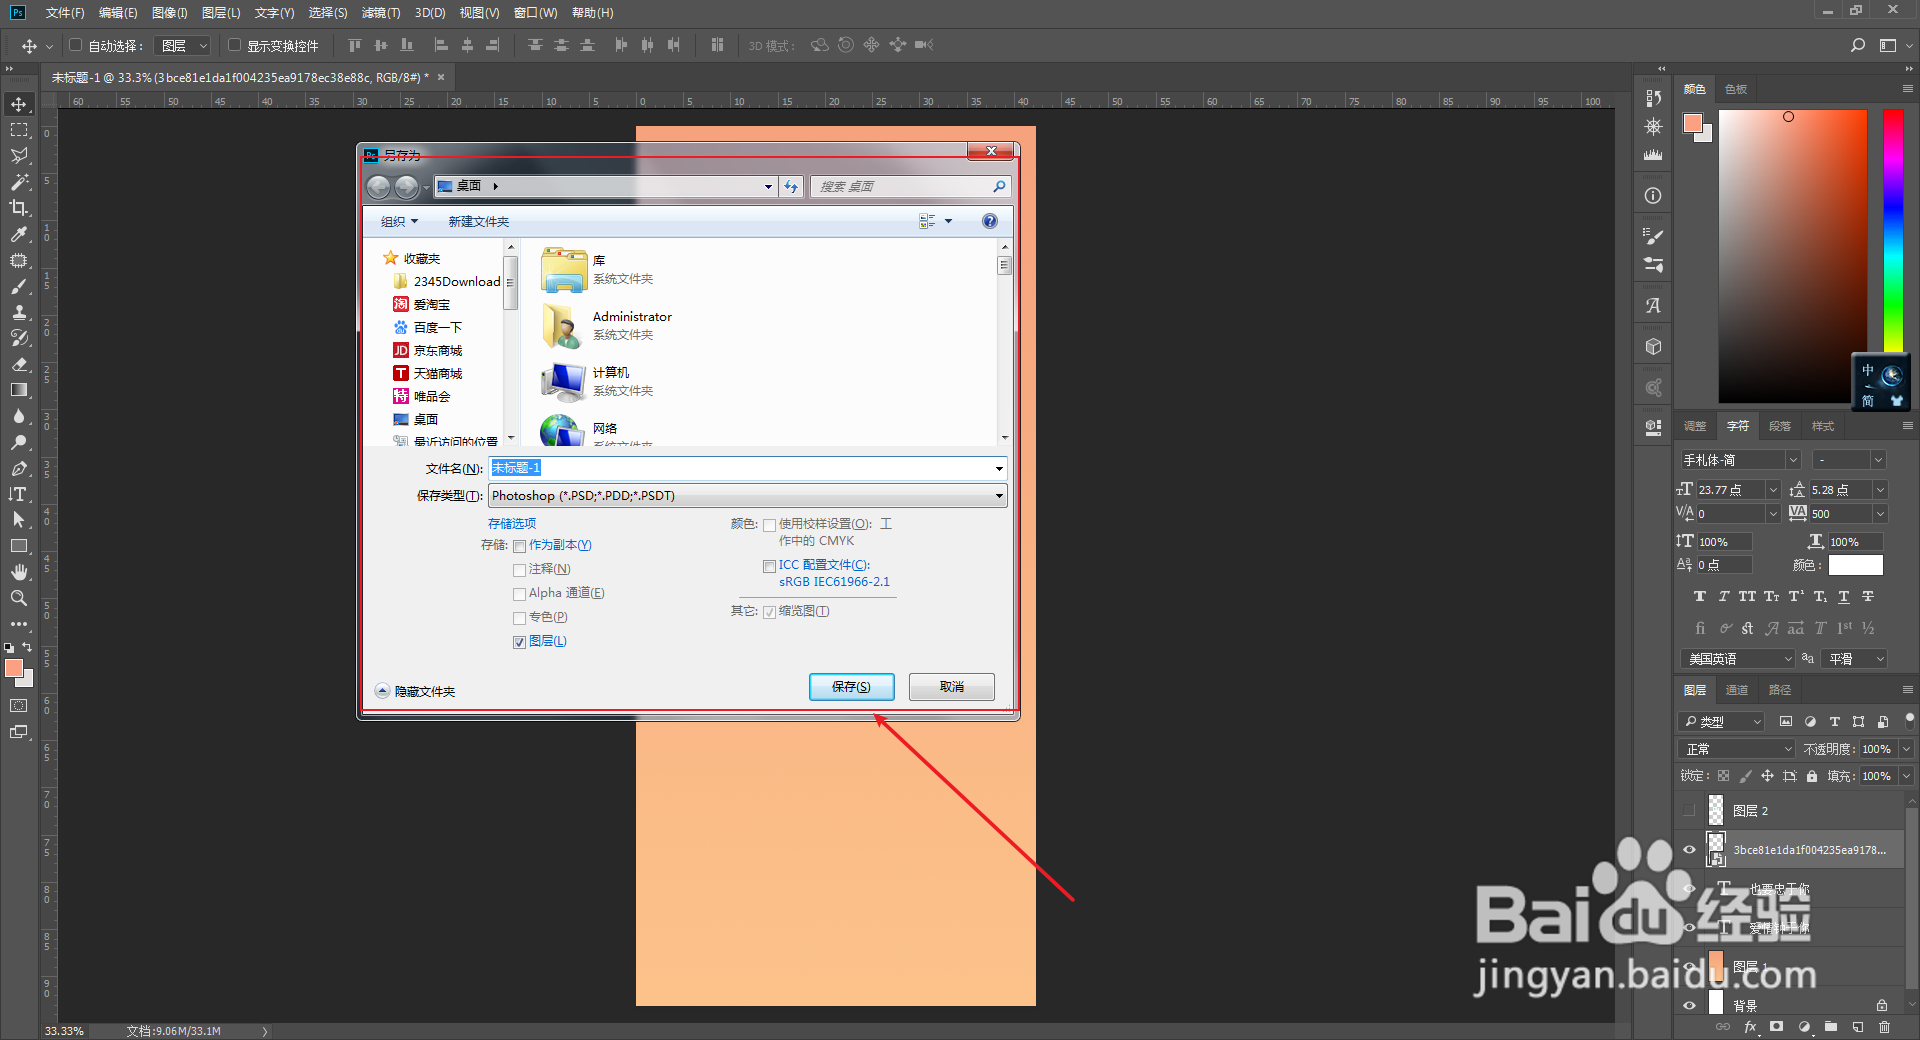This screenshot has width=1920, height=1040.
Task: Click the layer effects fx icon
Action: 1750,1027
